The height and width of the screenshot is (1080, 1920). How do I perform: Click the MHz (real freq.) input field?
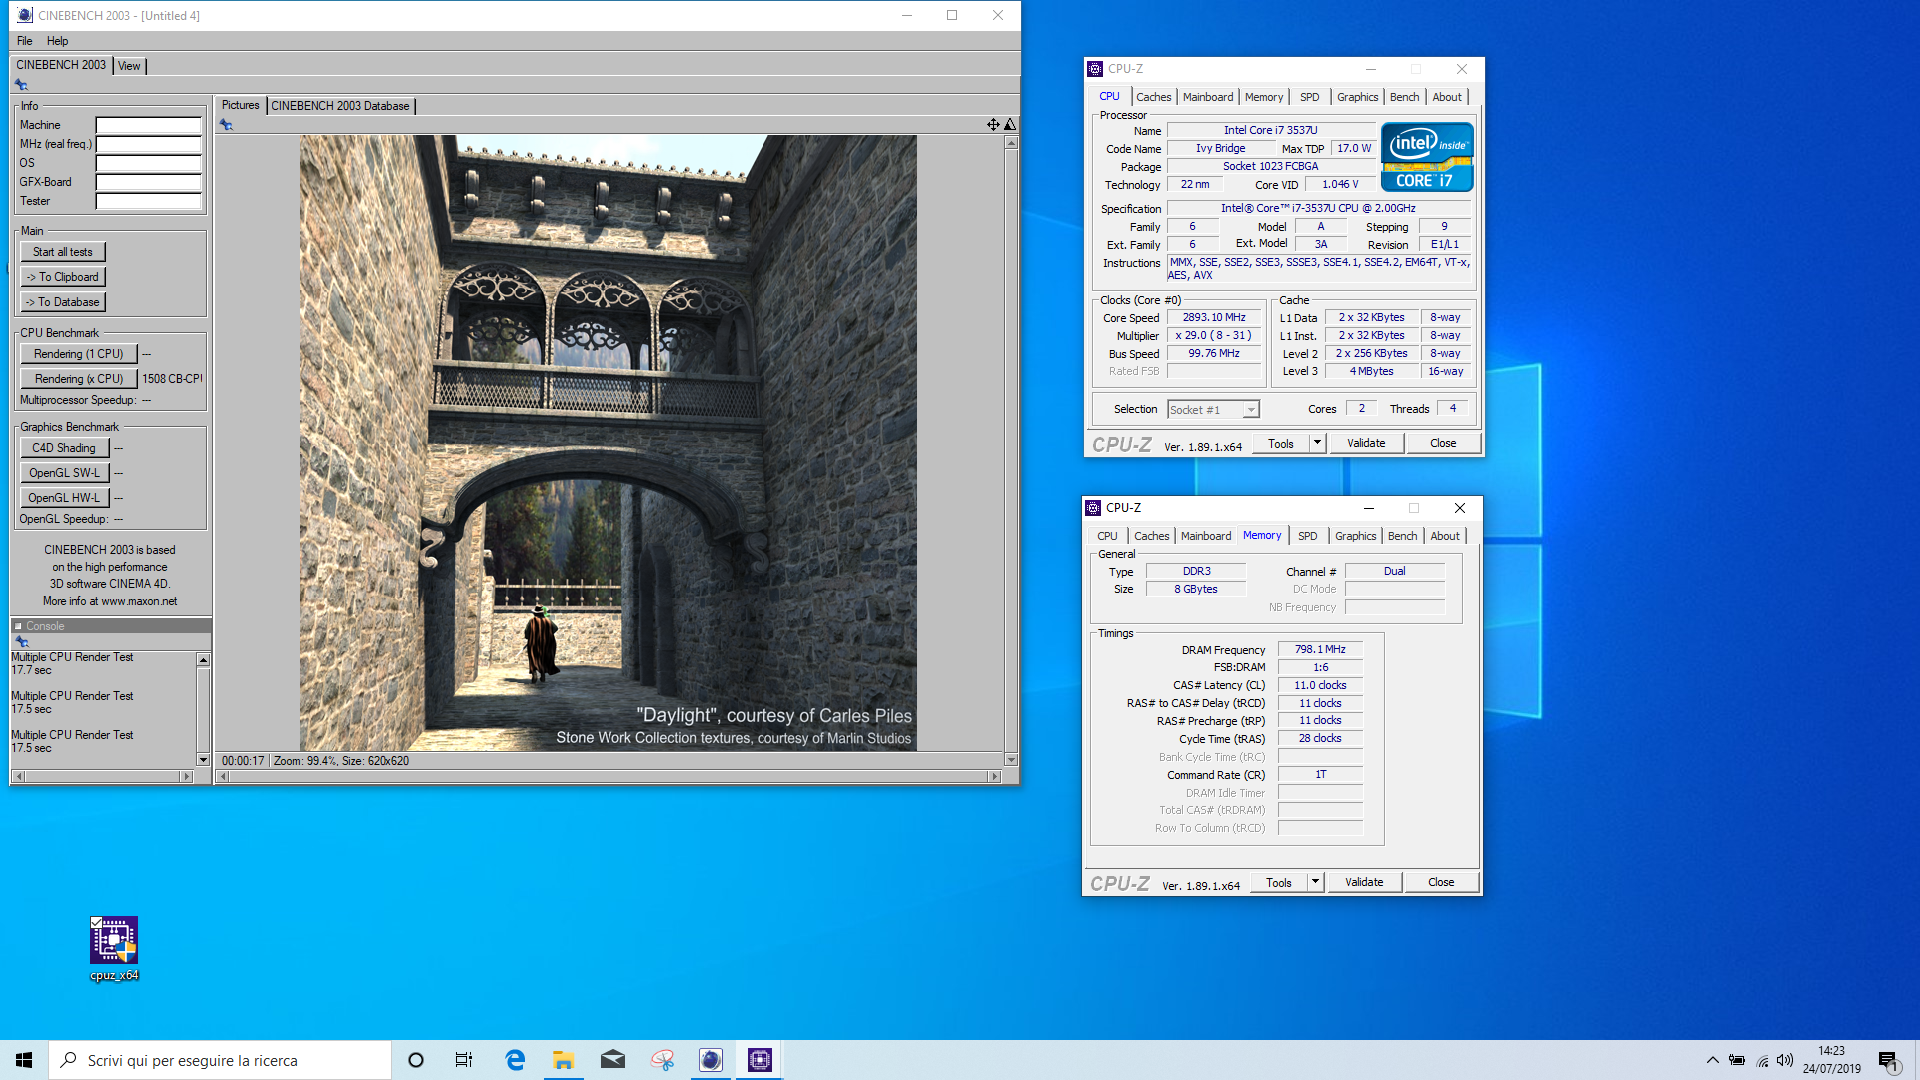[x=149, y=144]
